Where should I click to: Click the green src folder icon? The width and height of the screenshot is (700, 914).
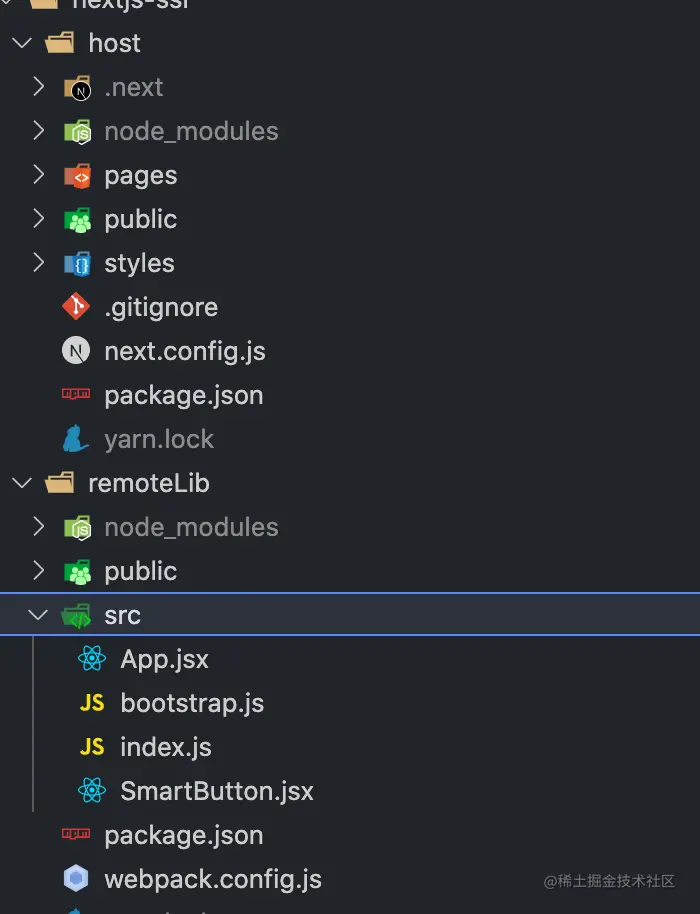pos(76,616)
